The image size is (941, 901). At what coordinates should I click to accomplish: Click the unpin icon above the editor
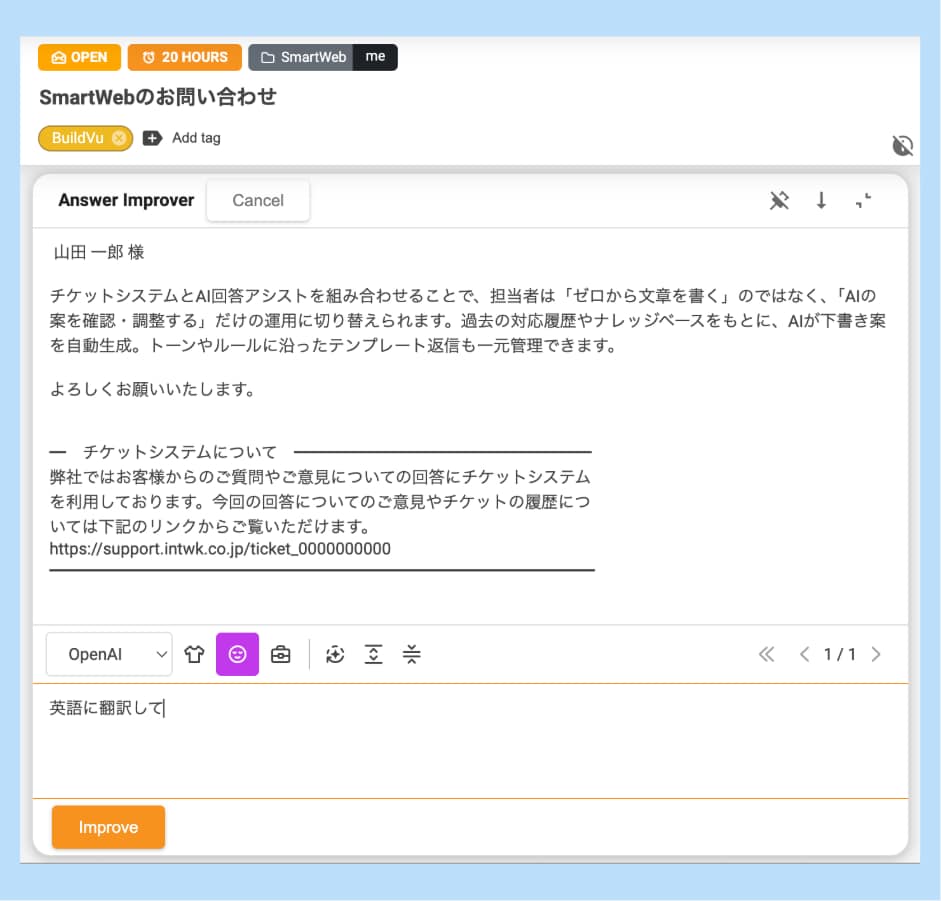point(779,200)
